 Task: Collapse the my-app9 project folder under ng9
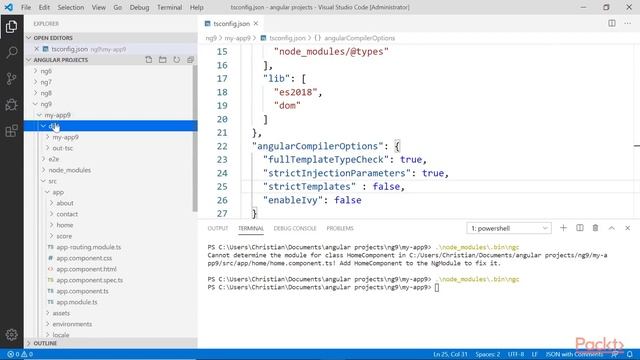coord(57,115)
